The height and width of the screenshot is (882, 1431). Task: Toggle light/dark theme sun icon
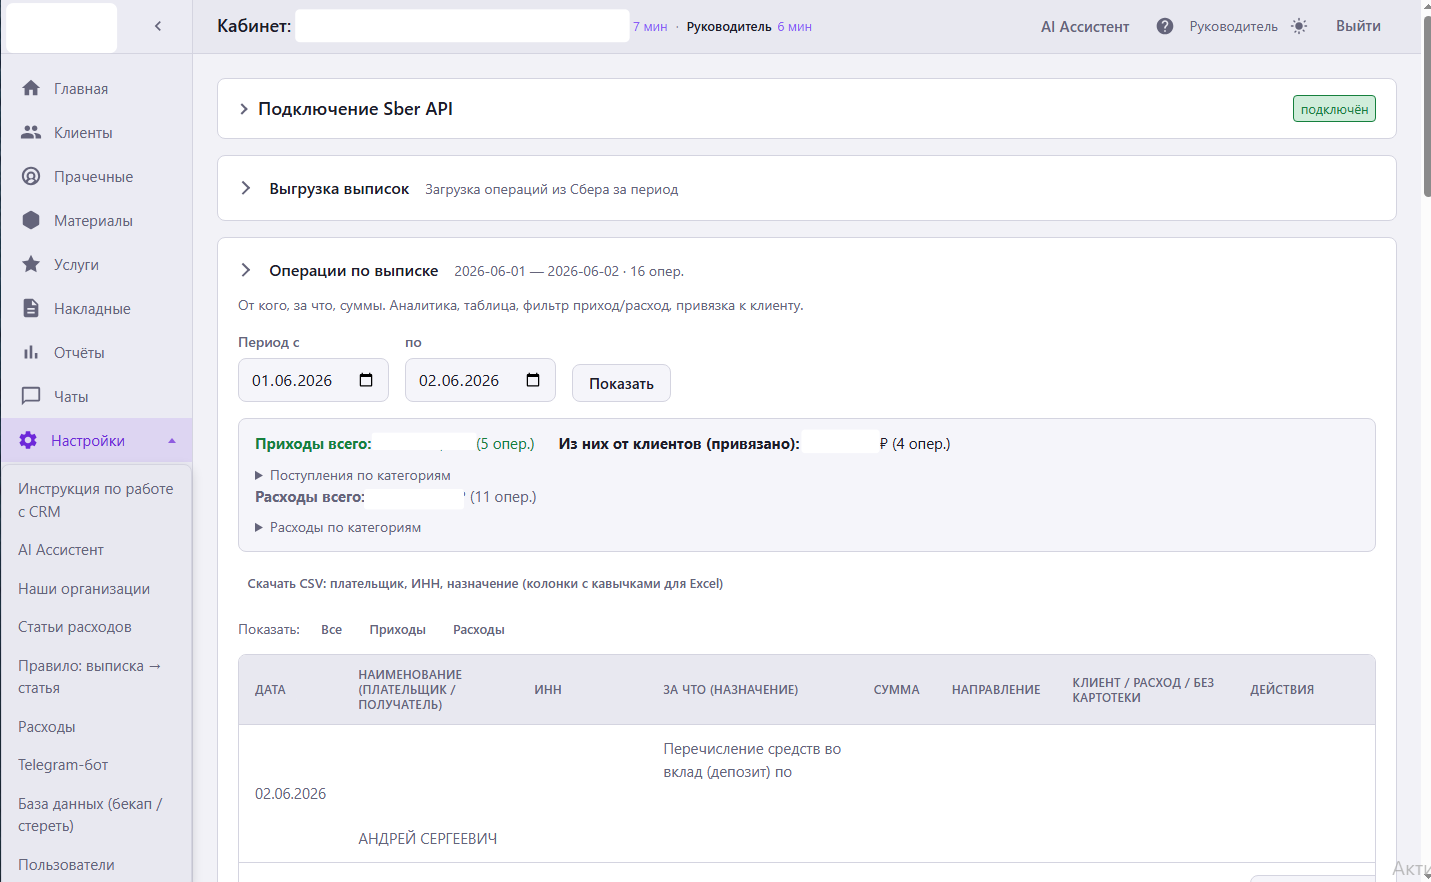(1299, 26)
